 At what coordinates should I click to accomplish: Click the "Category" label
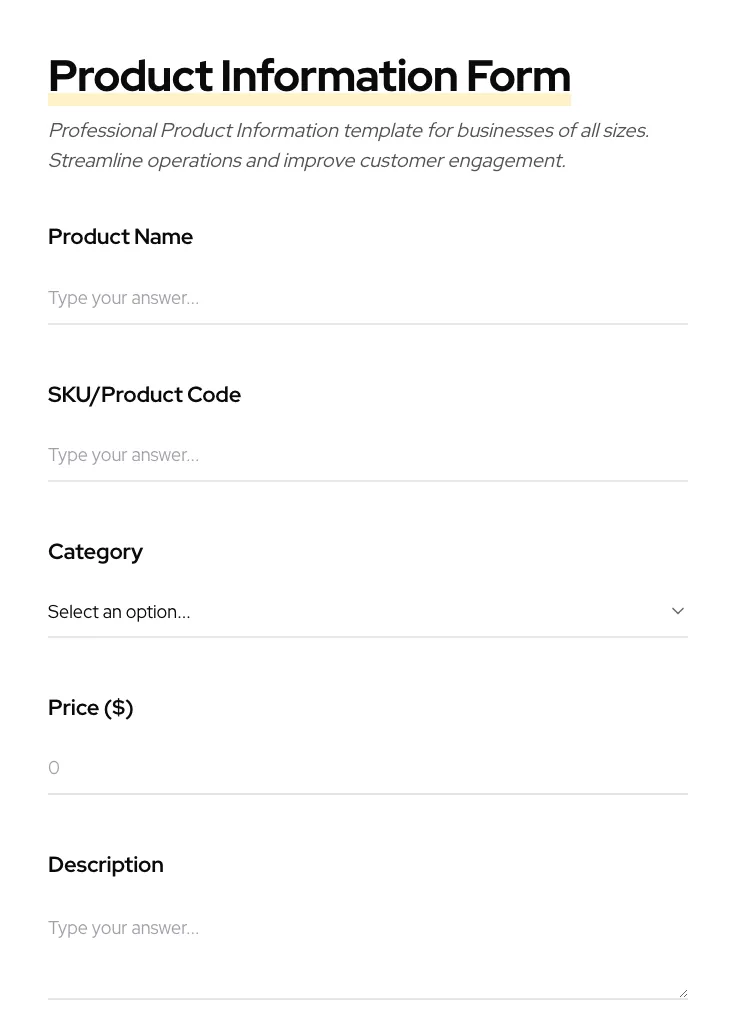tap(95, 551)
